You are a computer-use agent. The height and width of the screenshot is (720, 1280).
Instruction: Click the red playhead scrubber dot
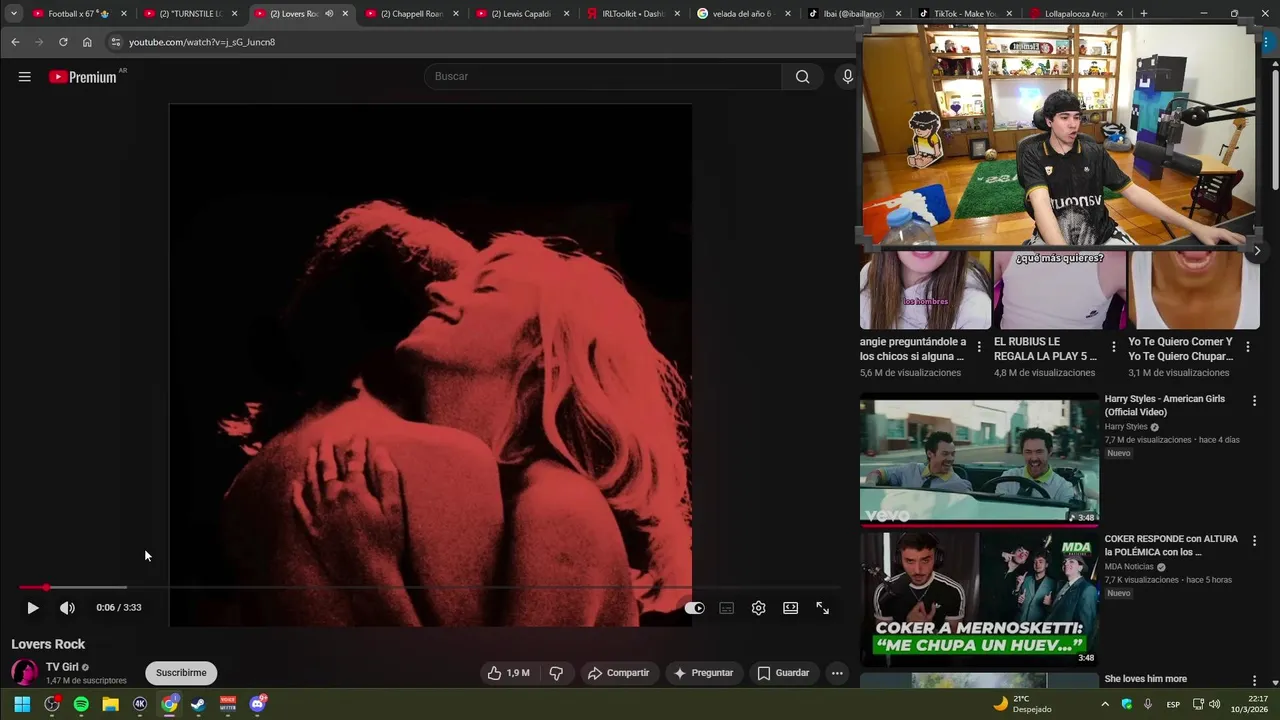pos(45,587)
